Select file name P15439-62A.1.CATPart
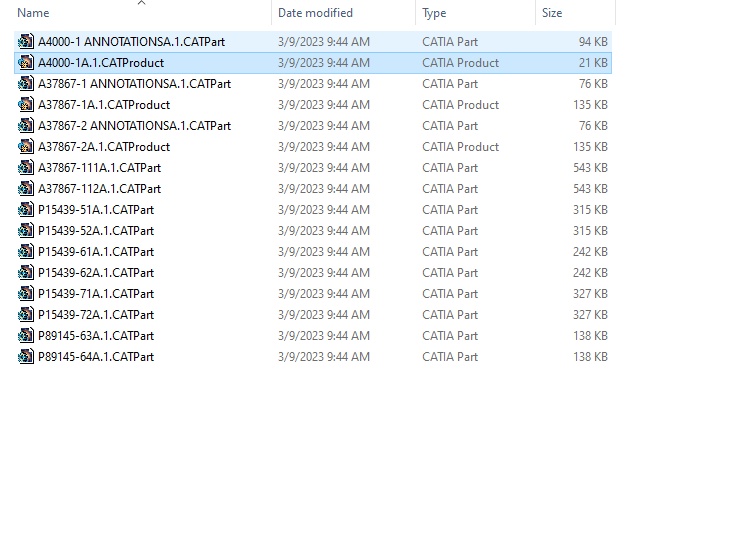Viewport: 749px width, 546px height. 96,273
